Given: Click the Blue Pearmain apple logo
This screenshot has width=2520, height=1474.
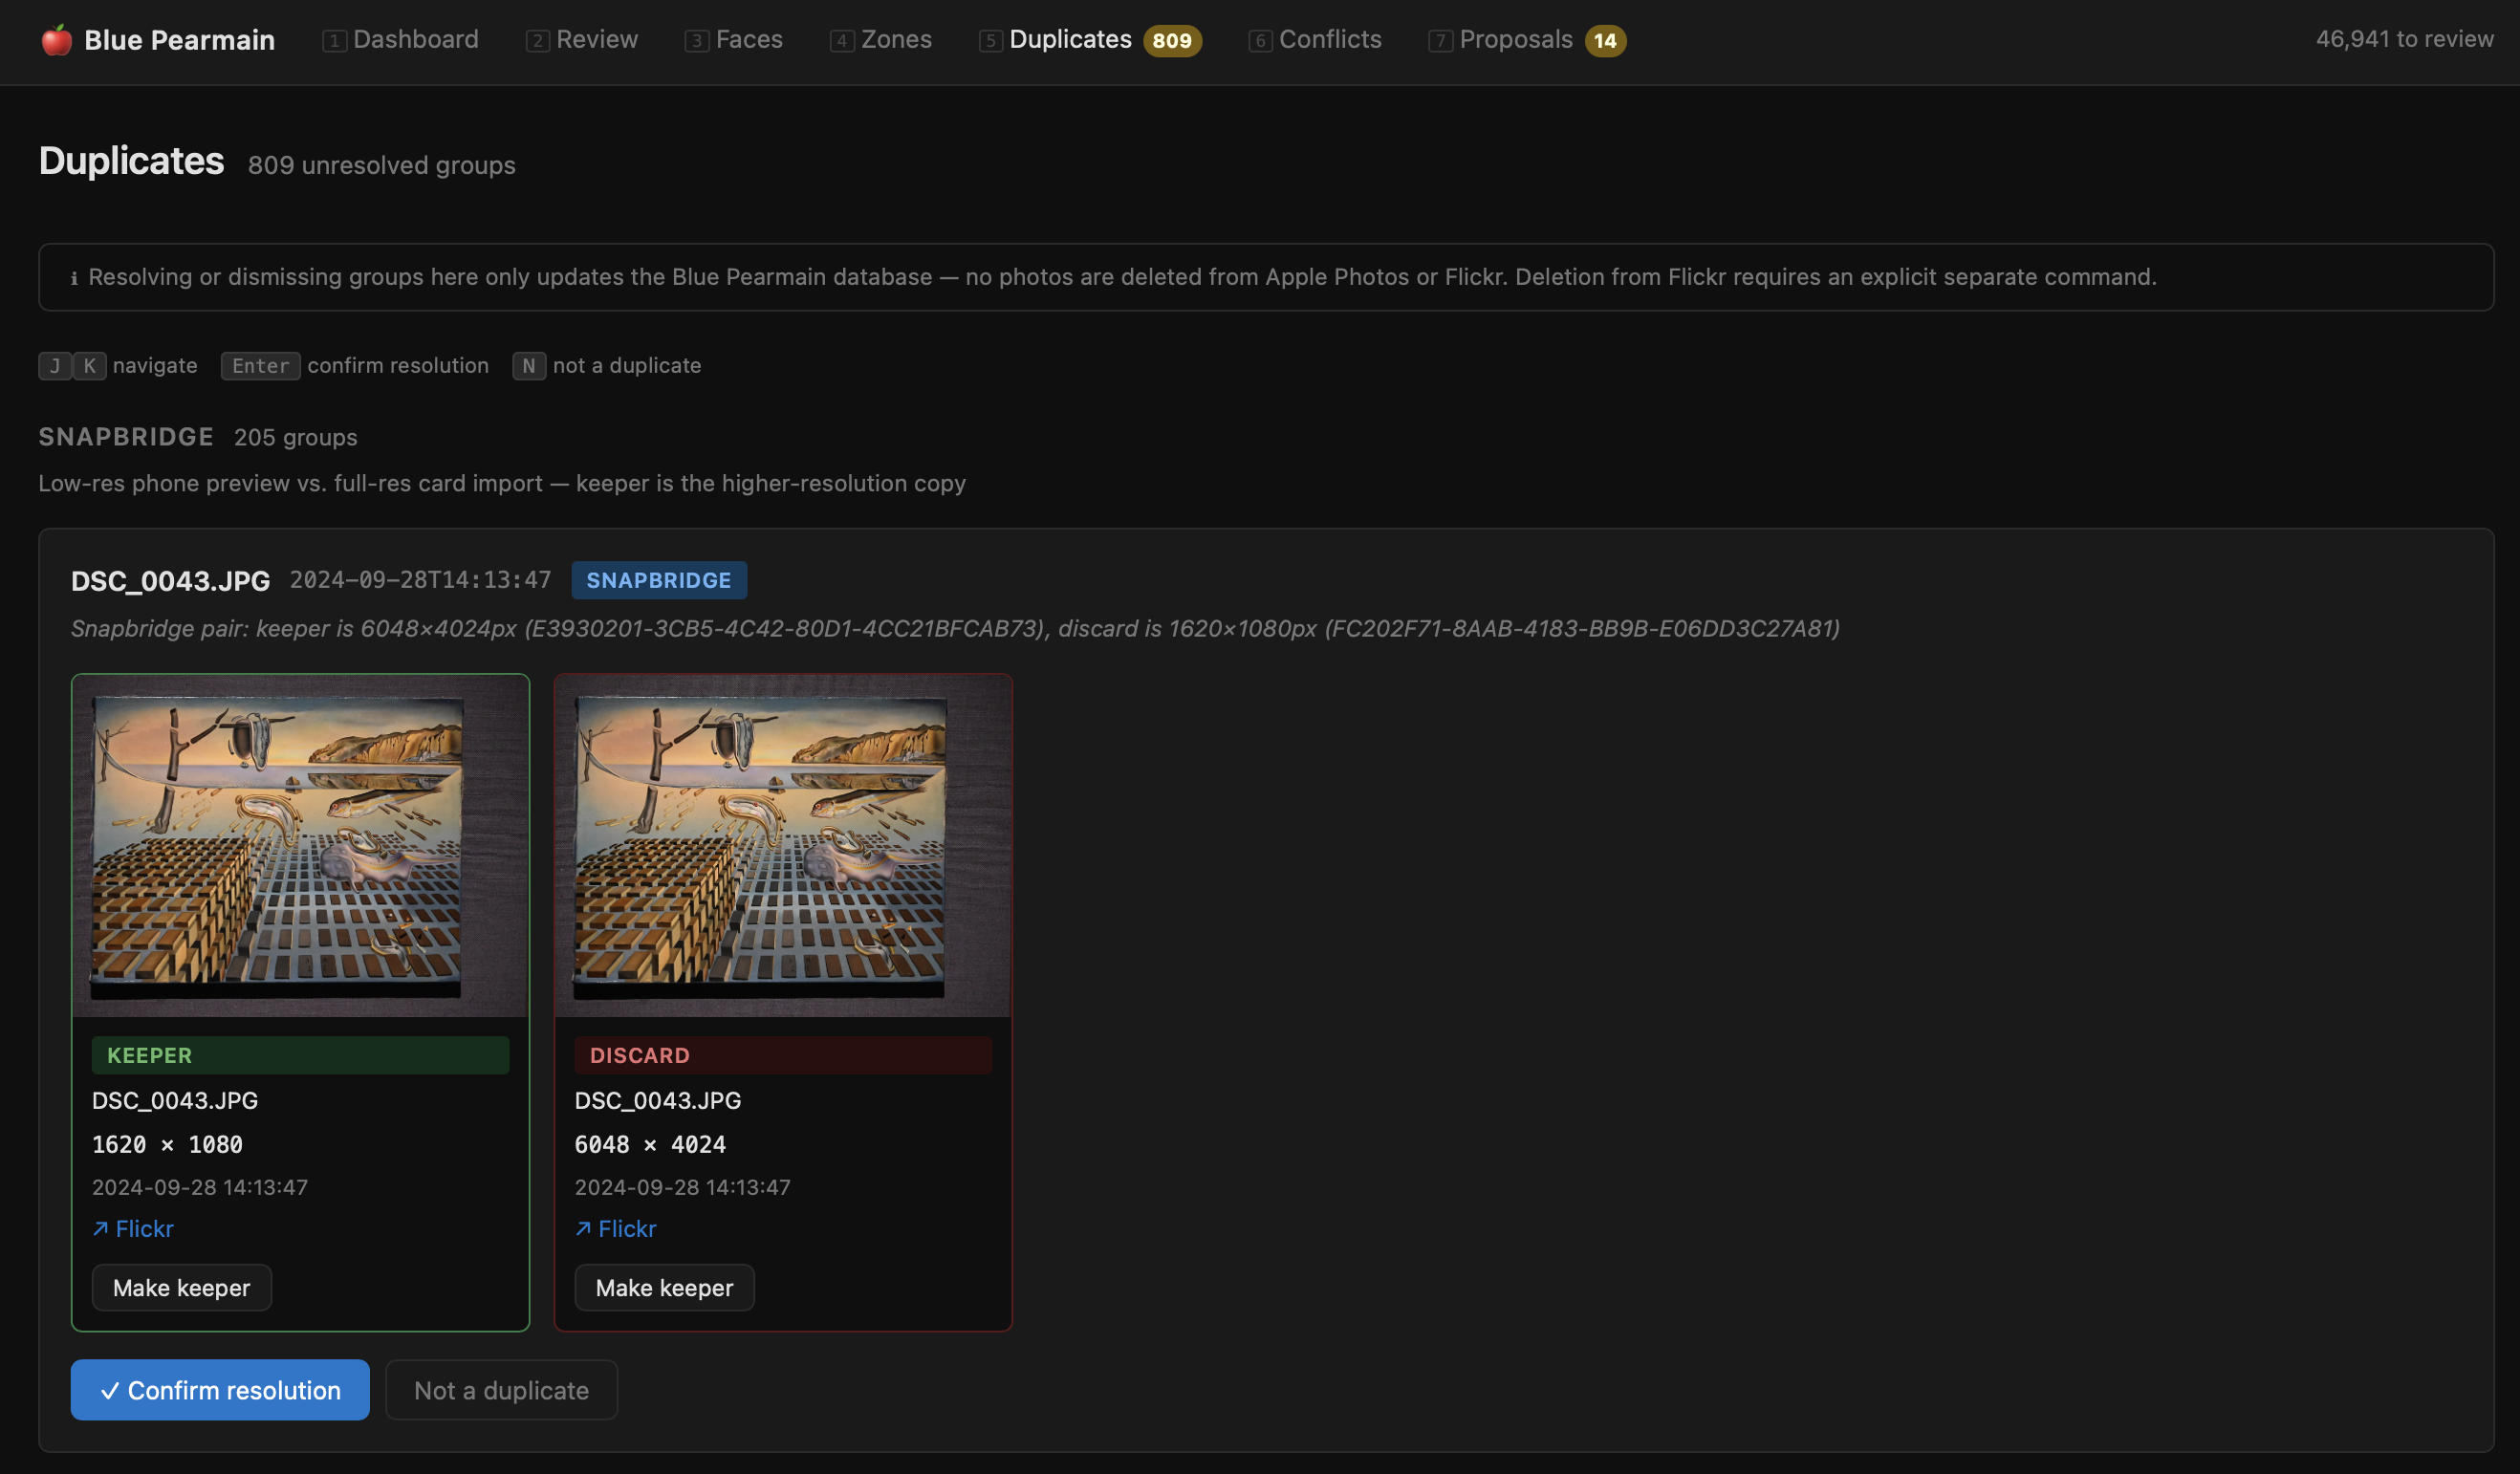Looking at the screenshot, I should 56,40.
